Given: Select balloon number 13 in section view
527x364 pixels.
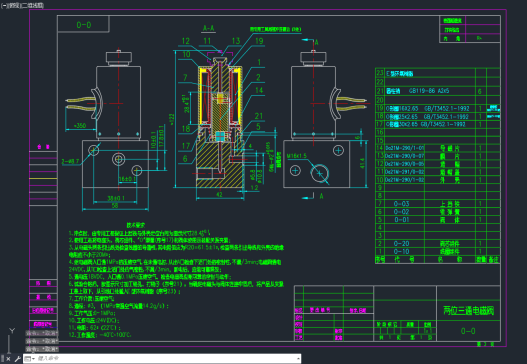Looking at the screenshot, I should 236,41.
